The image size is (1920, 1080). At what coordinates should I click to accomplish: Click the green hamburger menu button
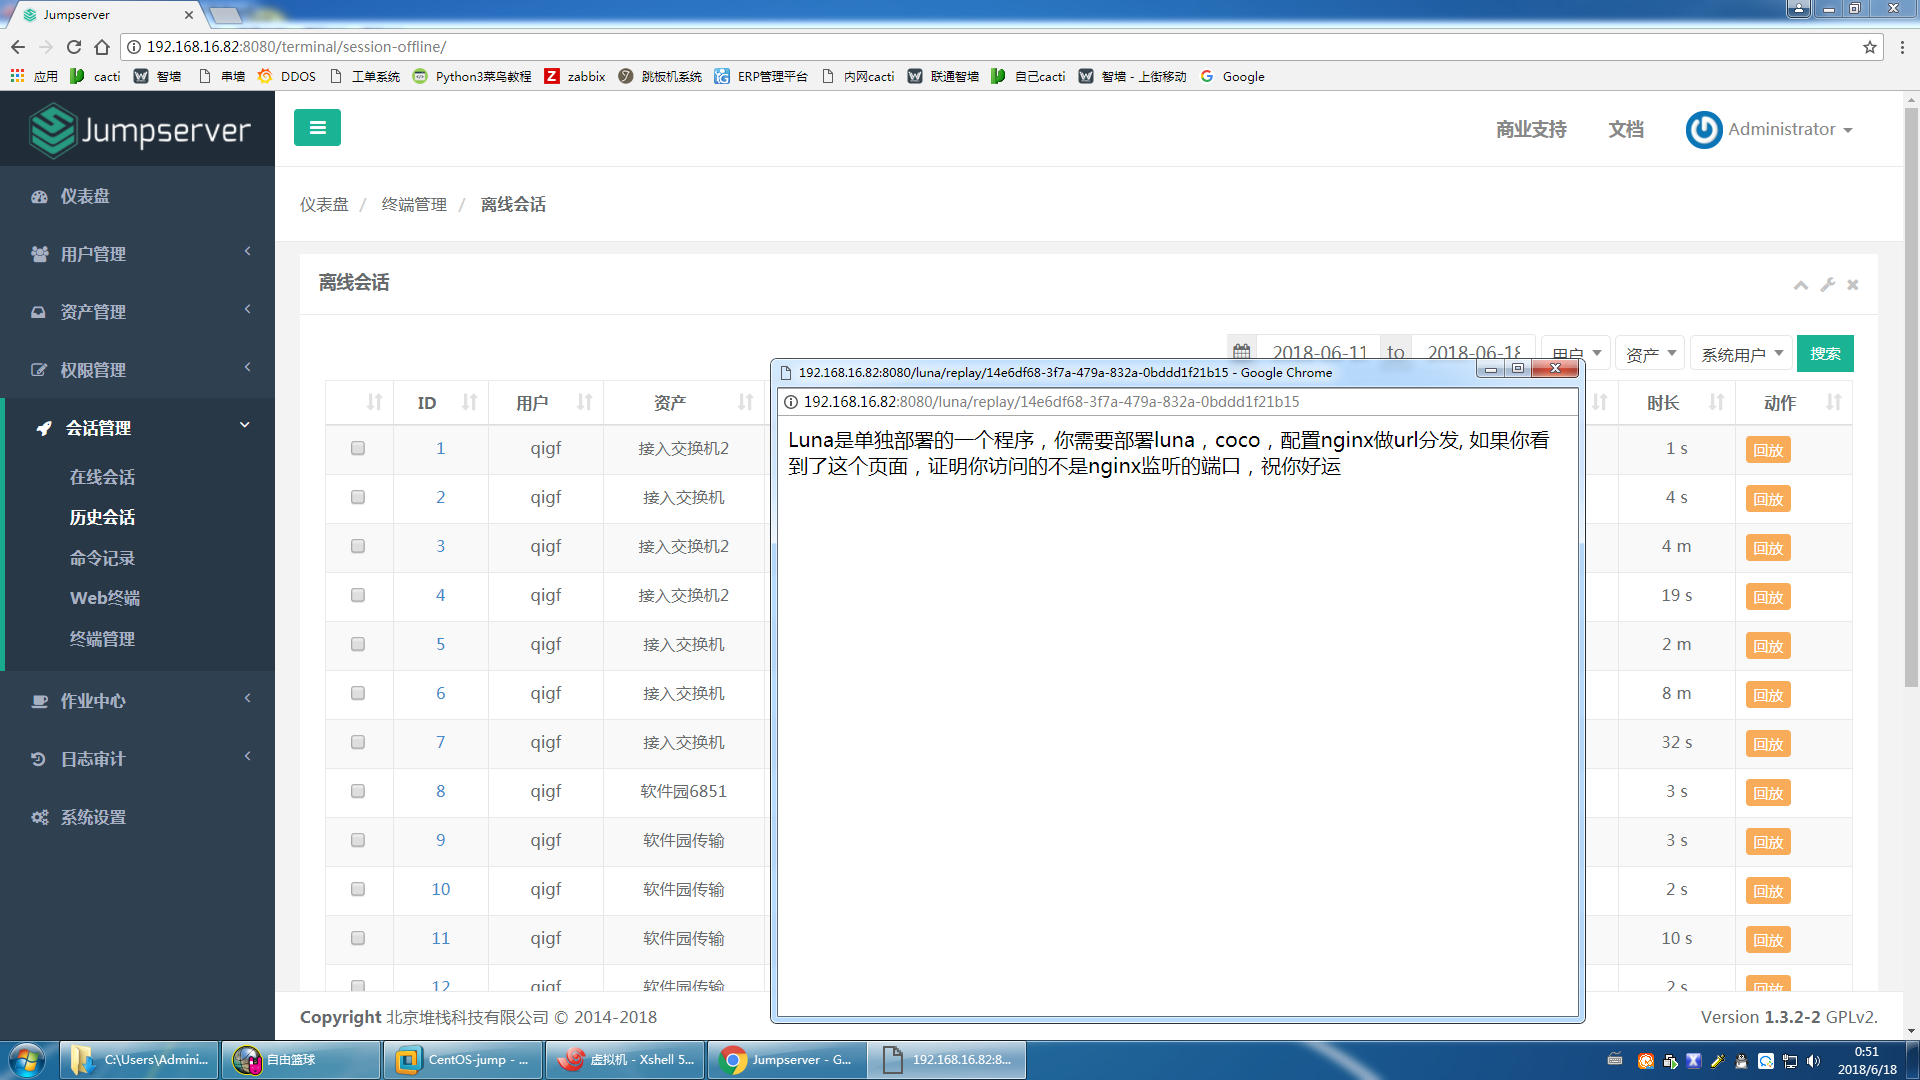pyautogui.click(x=317, y=128)
